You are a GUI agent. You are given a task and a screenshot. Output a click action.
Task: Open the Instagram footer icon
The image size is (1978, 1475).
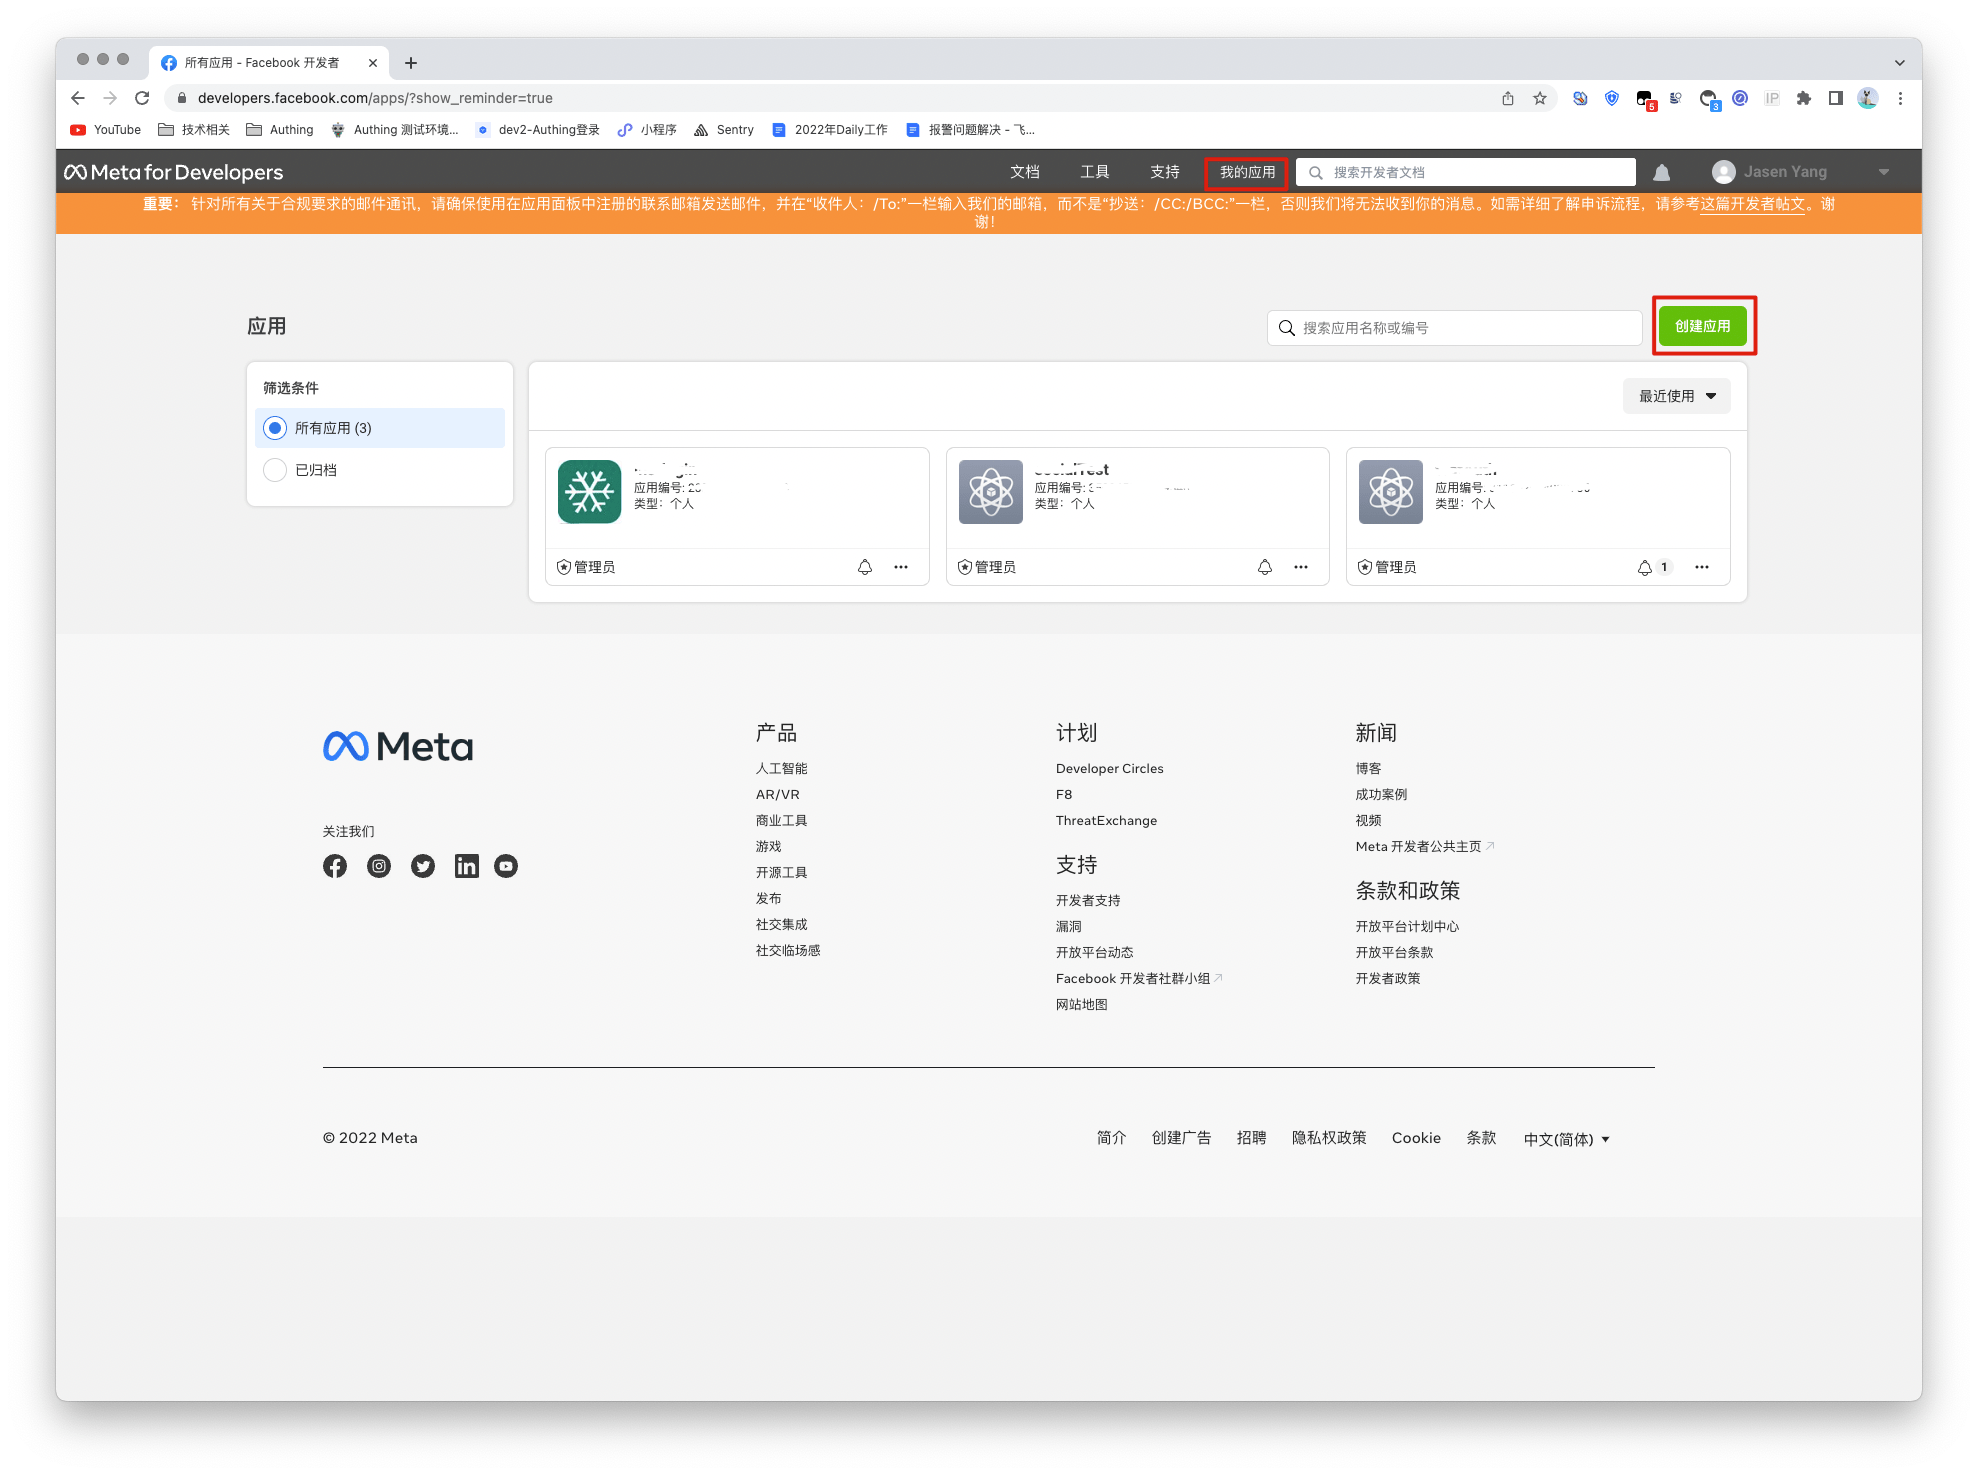379,866
